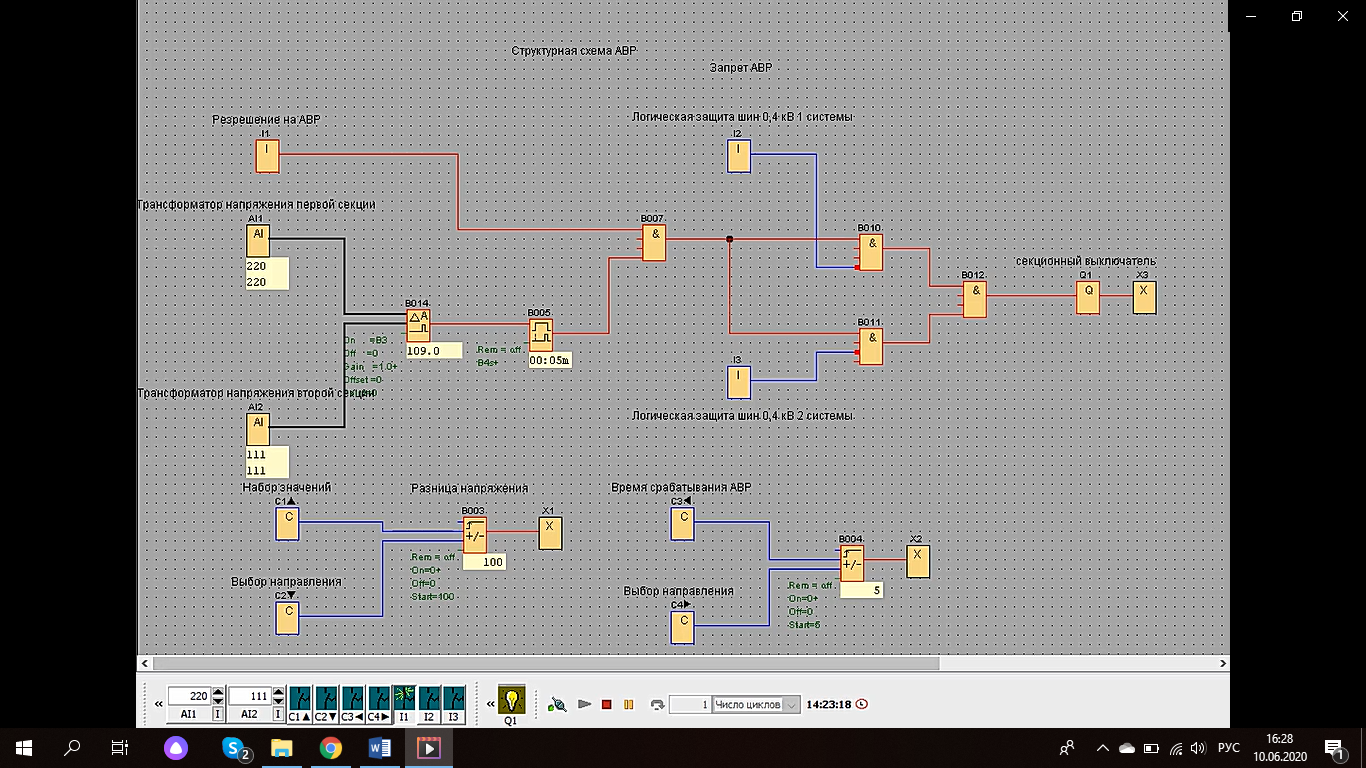Click the AI2 value field showing 111

click(x=250, y=696)
